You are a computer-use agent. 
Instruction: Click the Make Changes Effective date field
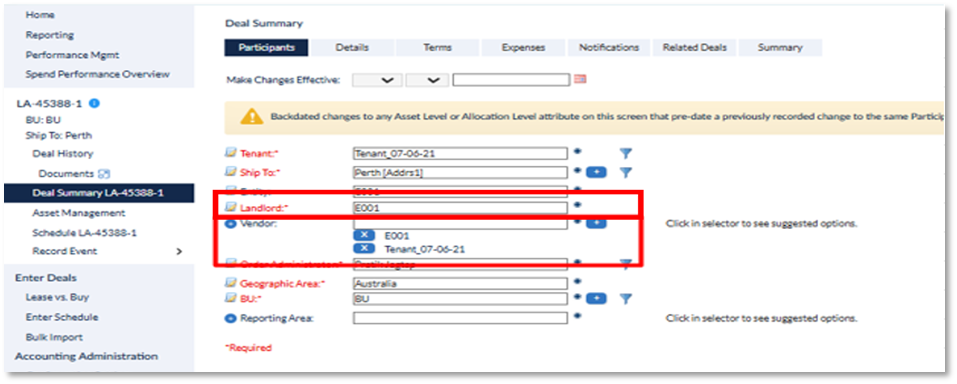click(x=511, y=80)
